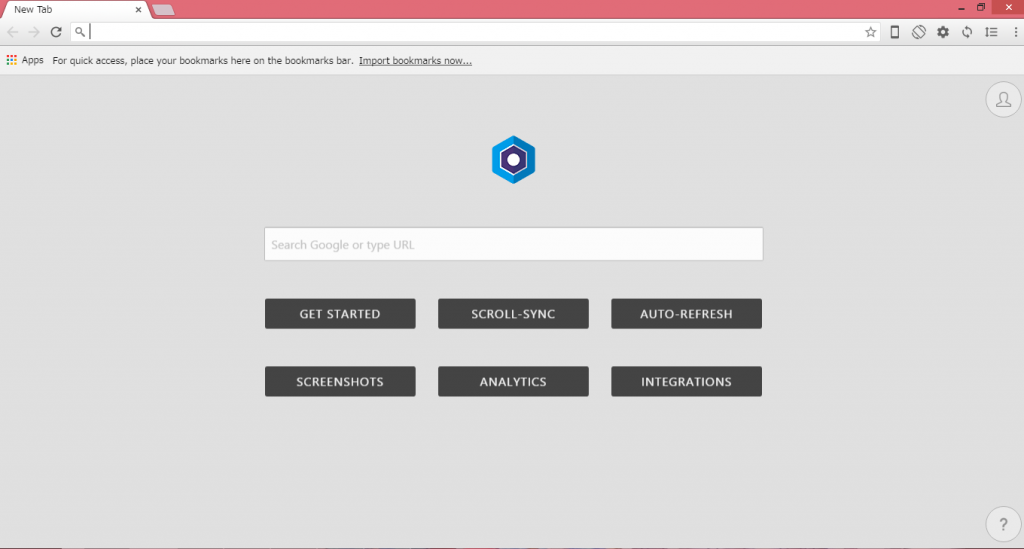Click the ANALYTICS button
The width and height of the screenshot is (1024, 549).
tap(513, 382)
